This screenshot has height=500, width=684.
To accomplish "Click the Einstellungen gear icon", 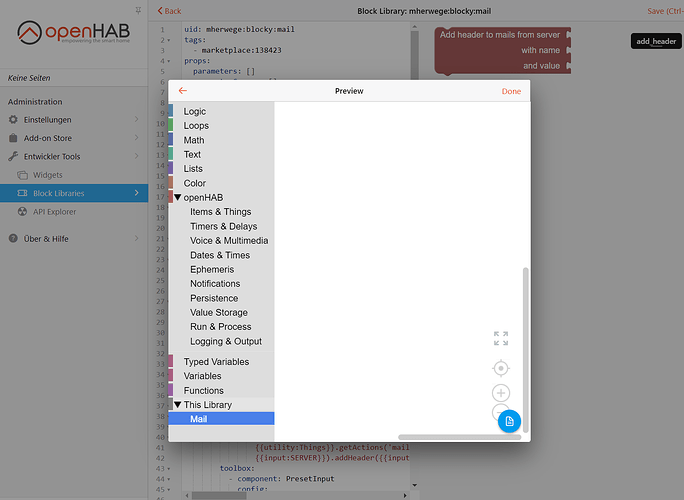I will click(13, 120).
